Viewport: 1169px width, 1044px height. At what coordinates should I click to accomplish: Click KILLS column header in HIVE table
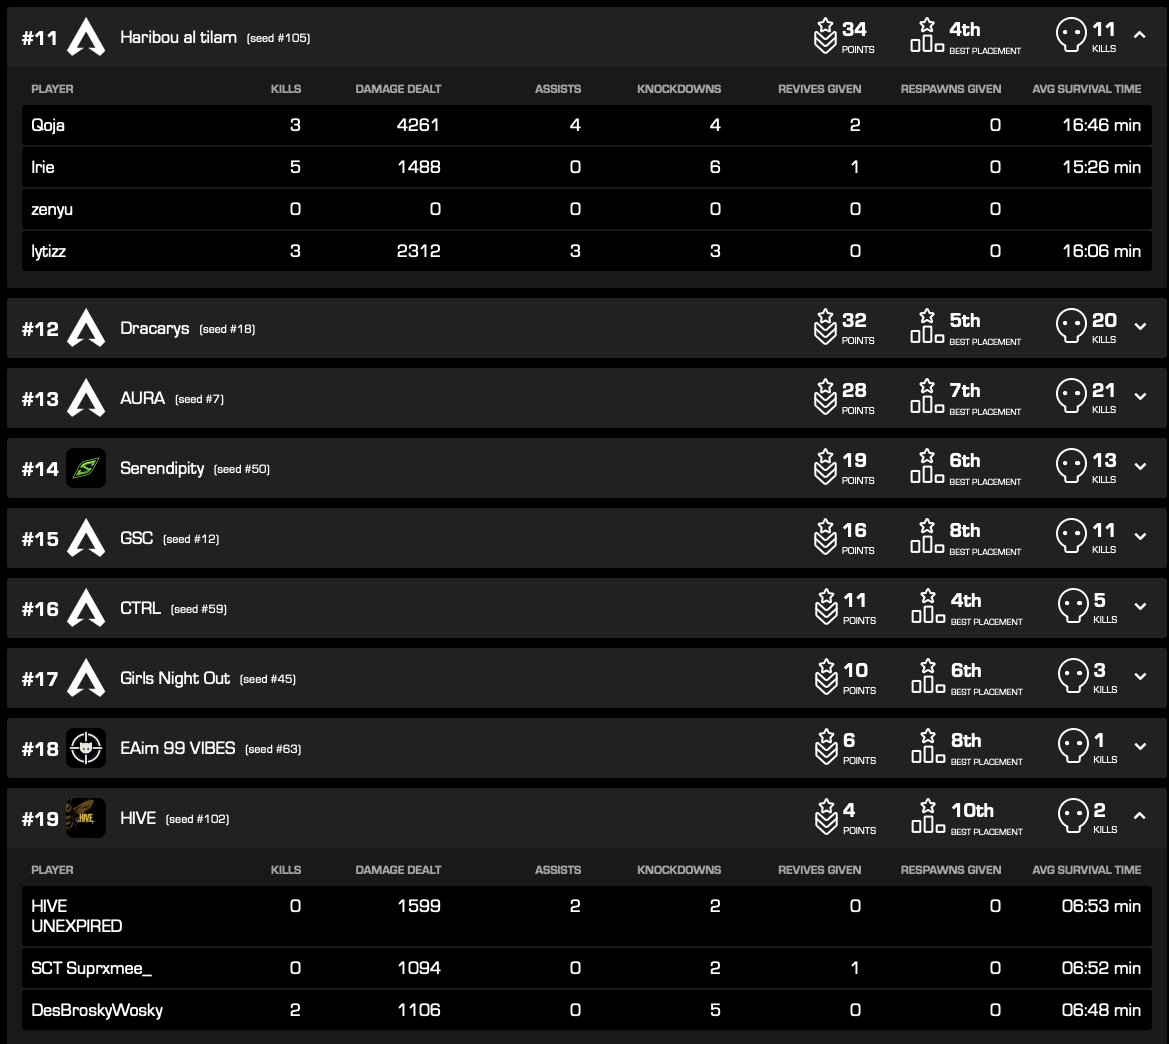[x=286, y=870]
